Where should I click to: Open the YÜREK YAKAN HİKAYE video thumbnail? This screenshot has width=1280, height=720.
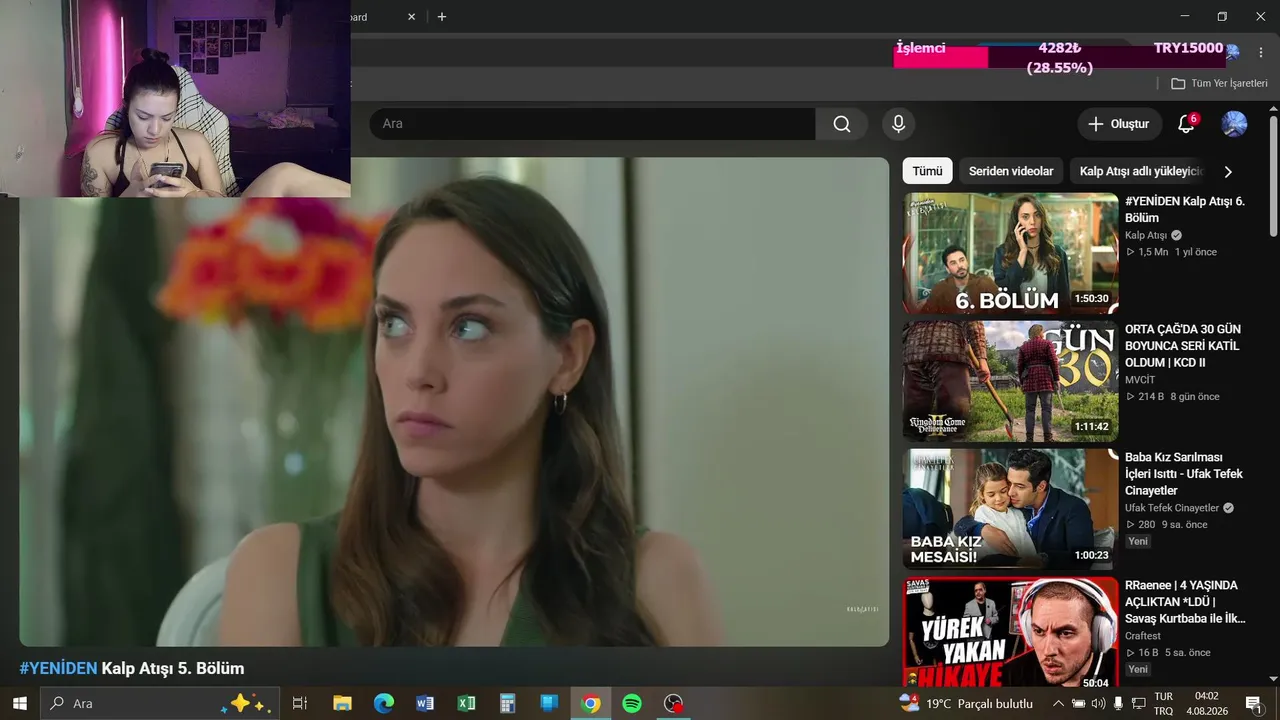[x=1010, y=632]
